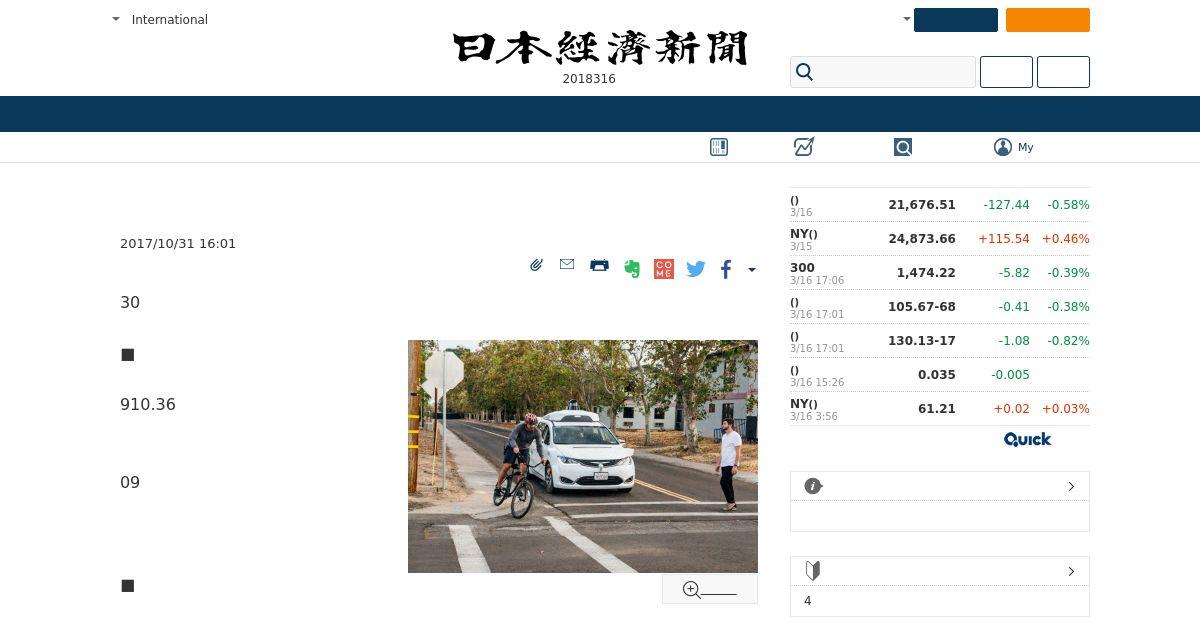Enlarge photo with zoom magnifier button
Viewport: 1200px width, 630px height.
710,589
